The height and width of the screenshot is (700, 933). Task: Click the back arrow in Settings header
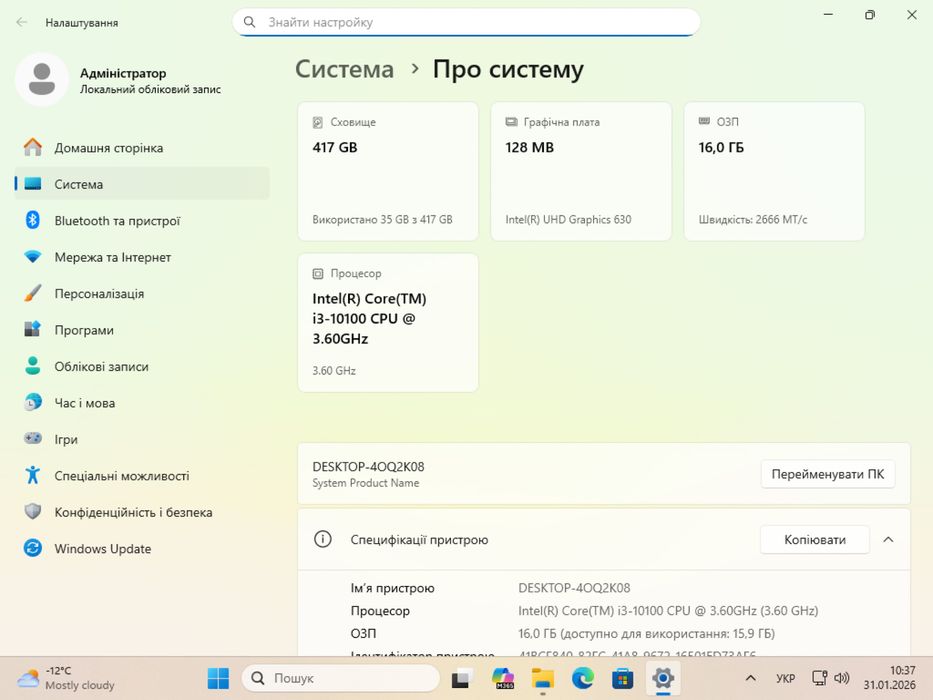click(22, 23)
